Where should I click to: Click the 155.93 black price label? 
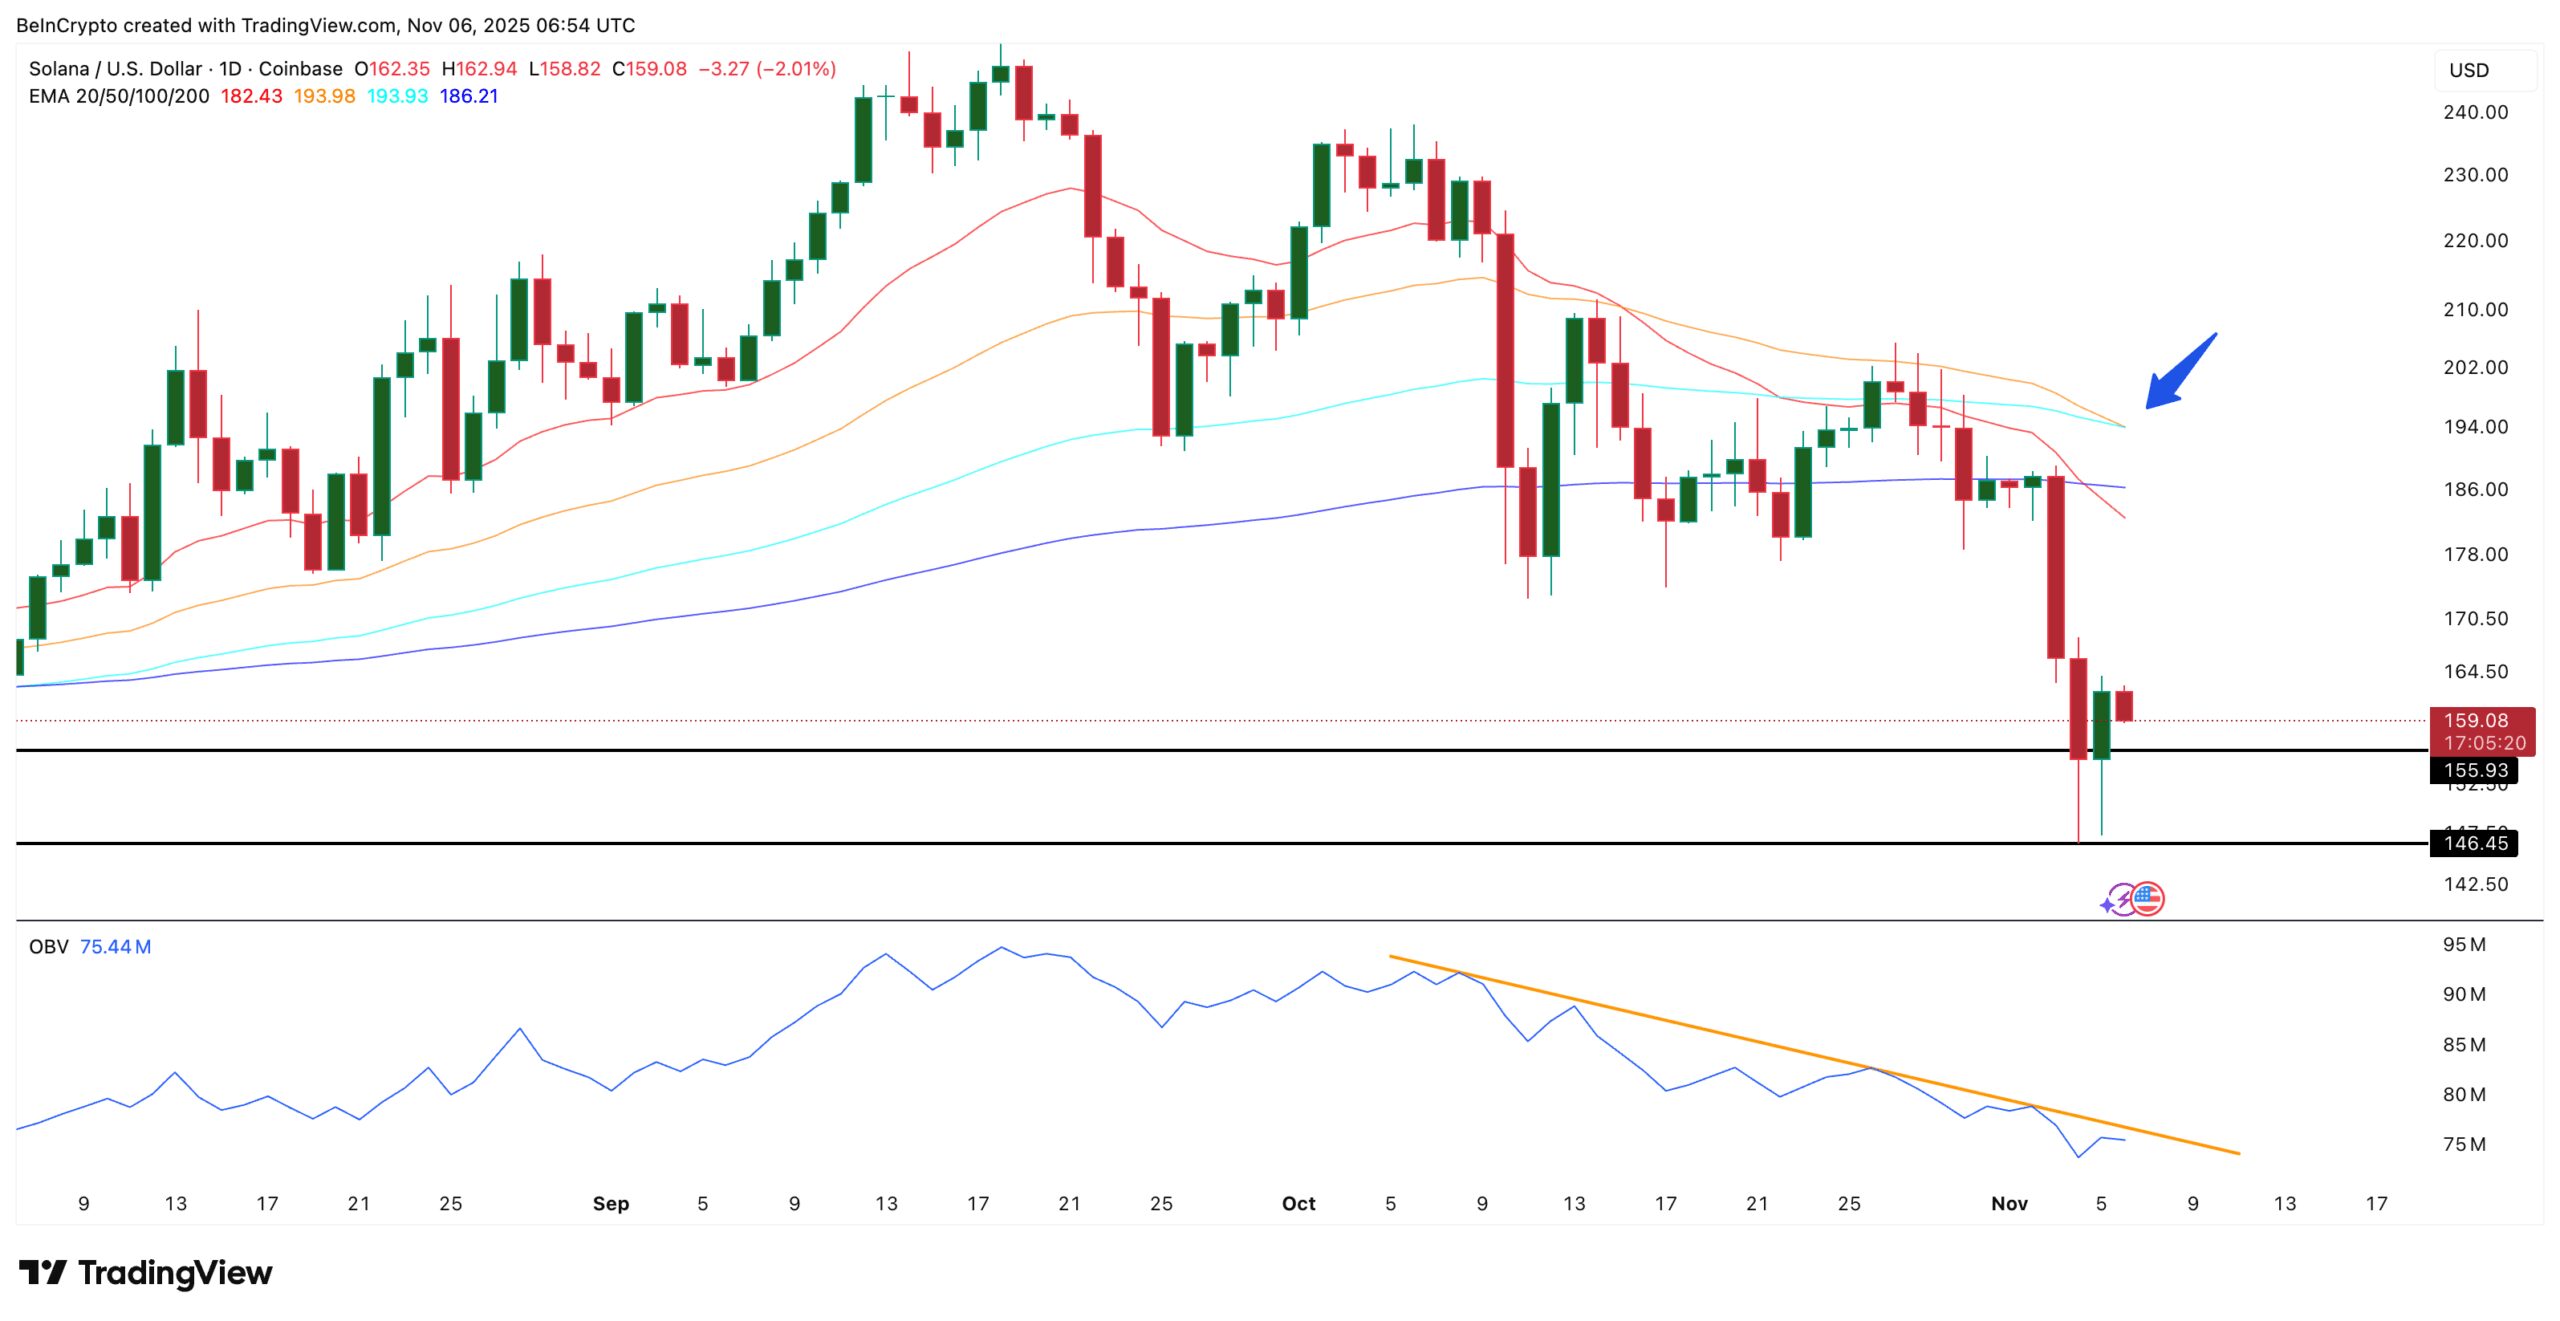[2474, 770]
